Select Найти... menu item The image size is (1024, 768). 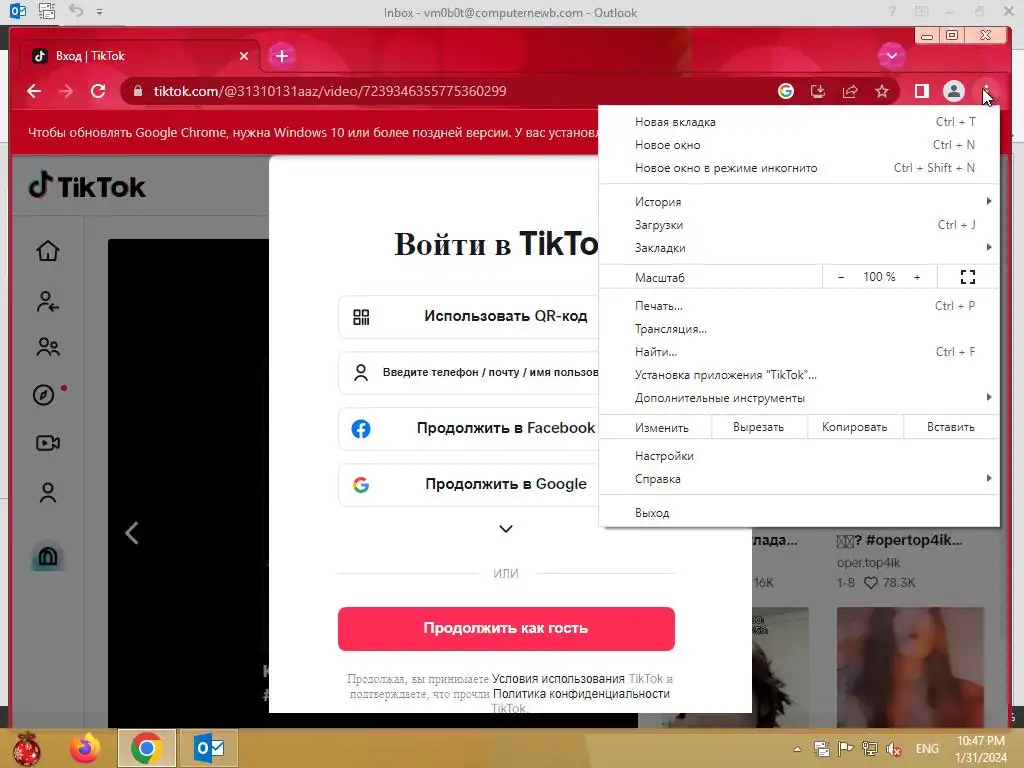coord(799,352)
